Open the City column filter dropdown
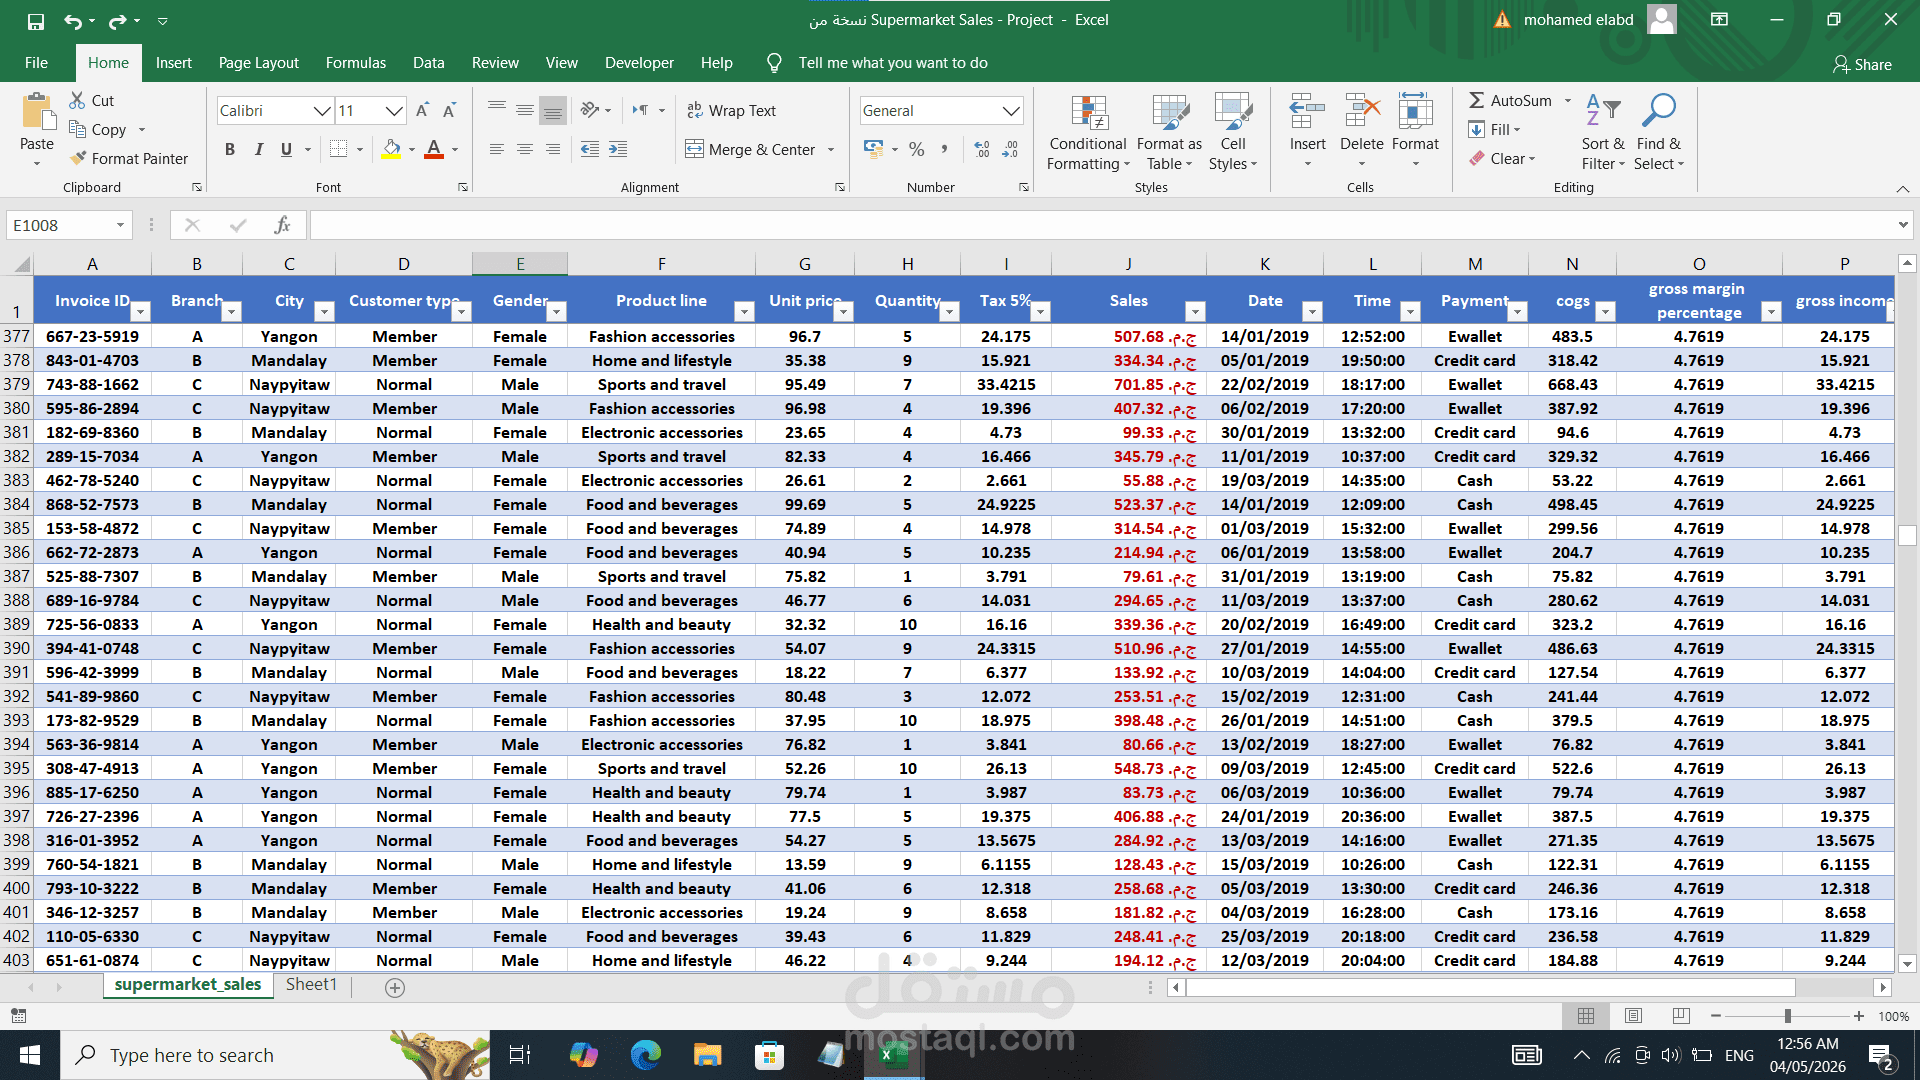1920x1080 pixels. 323,311
